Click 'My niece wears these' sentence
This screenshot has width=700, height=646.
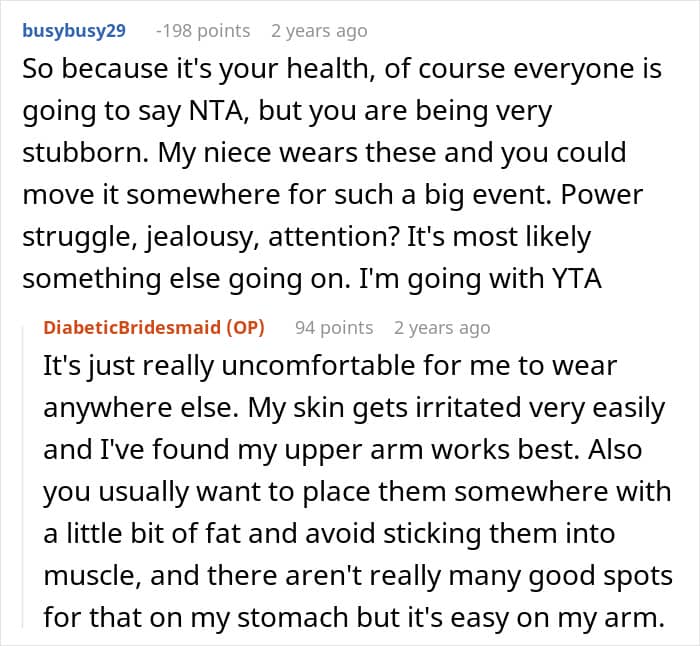pos(297,153)
